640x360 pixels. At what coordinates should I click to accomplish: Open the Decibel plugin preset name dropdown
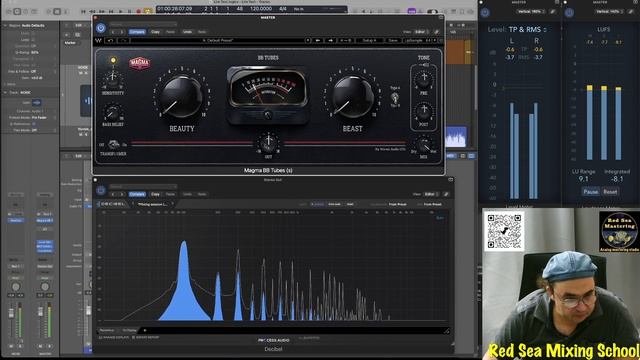(143, 187)
